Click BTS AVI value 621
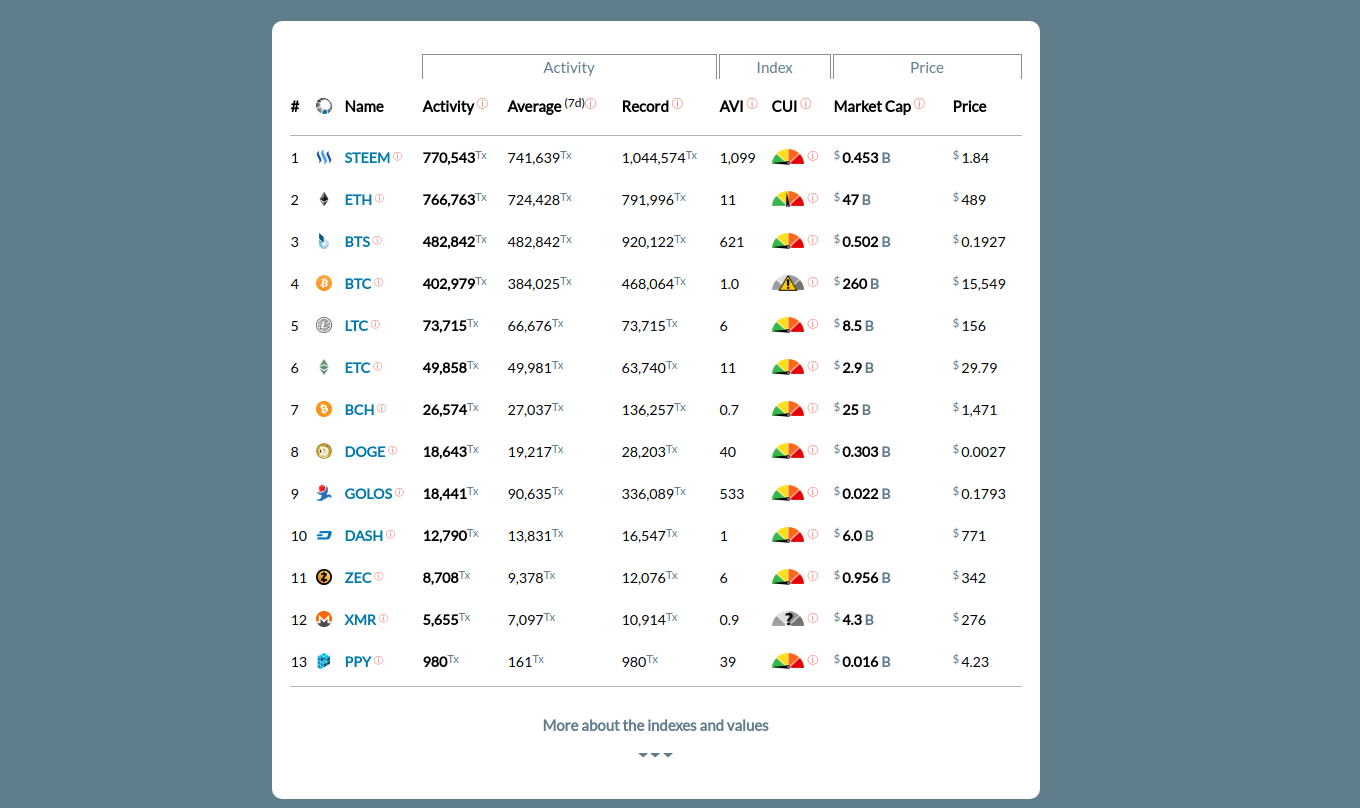The image size is (1360, 808). [732, 242]
